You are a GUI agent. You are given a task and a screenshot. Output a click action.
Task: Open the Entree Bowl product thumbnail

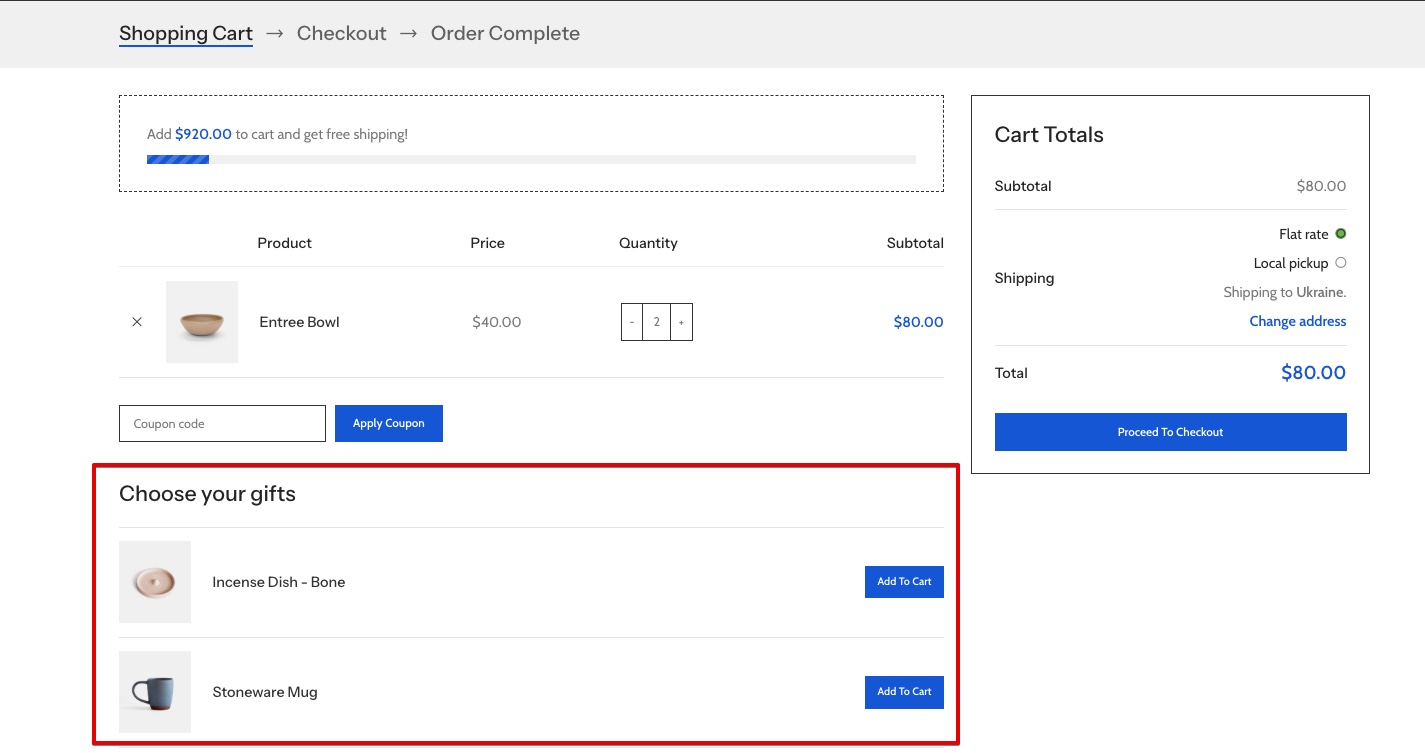[x=202, y=322]
